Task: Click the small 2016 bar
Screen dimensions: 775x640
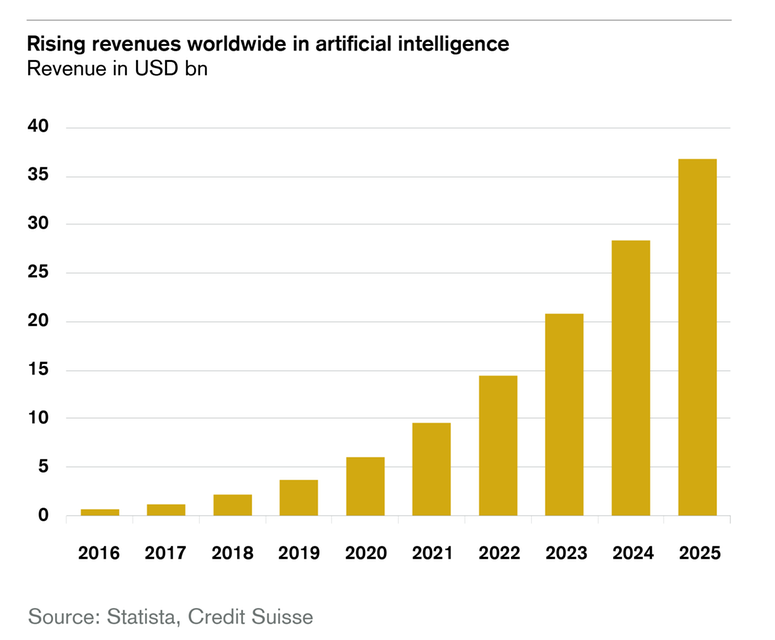Action: click(100, 512)
